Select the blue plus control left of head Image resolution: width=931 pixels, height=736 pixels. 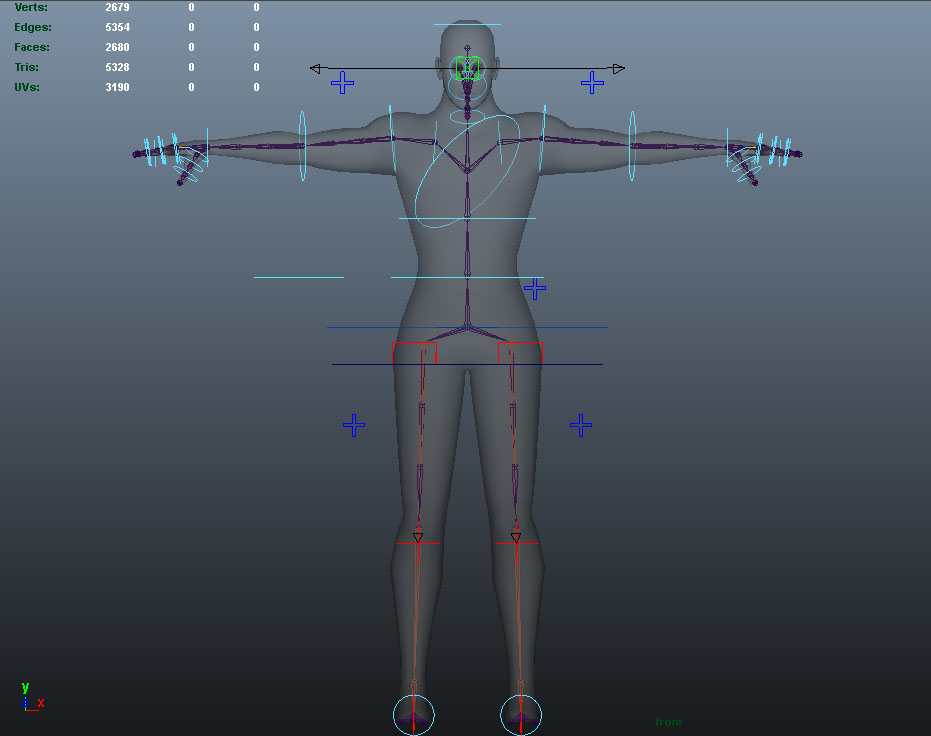343,83
